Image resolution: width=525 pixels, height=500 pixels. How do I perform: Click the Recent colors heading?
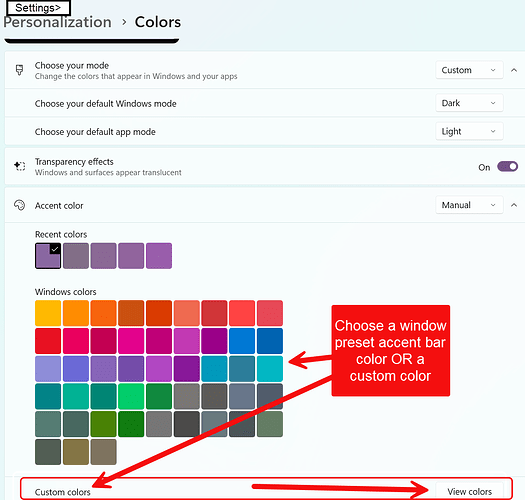[x=61, y=234]
